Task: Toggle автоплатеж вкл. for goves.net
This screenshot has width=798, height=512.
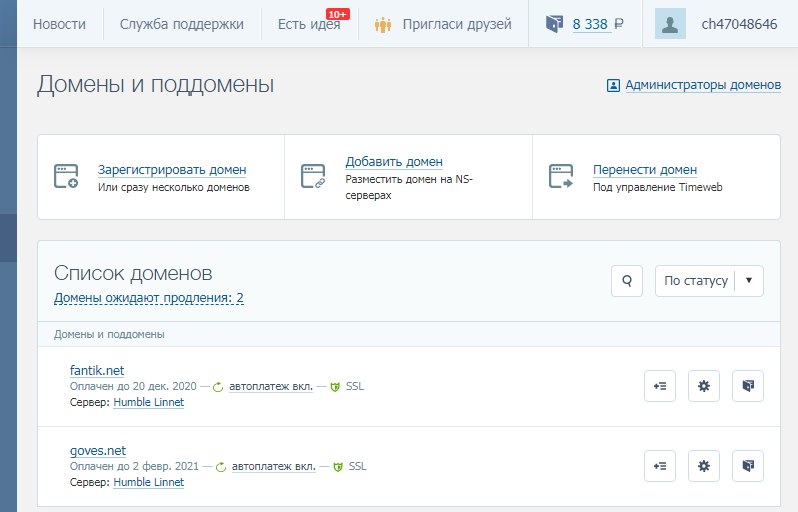Action: 273,466
